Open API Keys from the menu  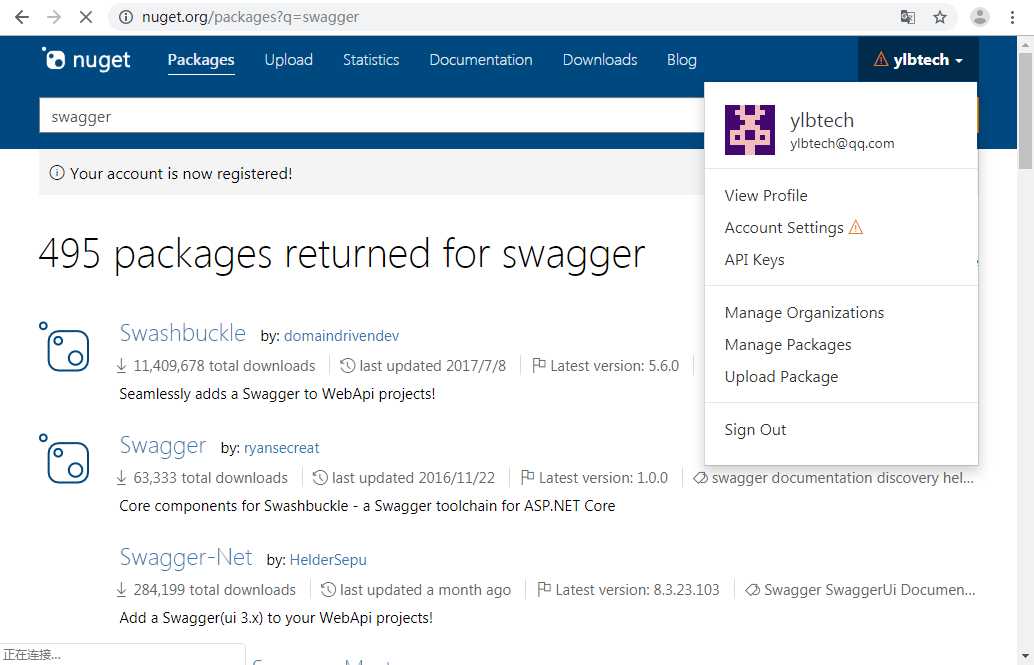tap(754, 260)
